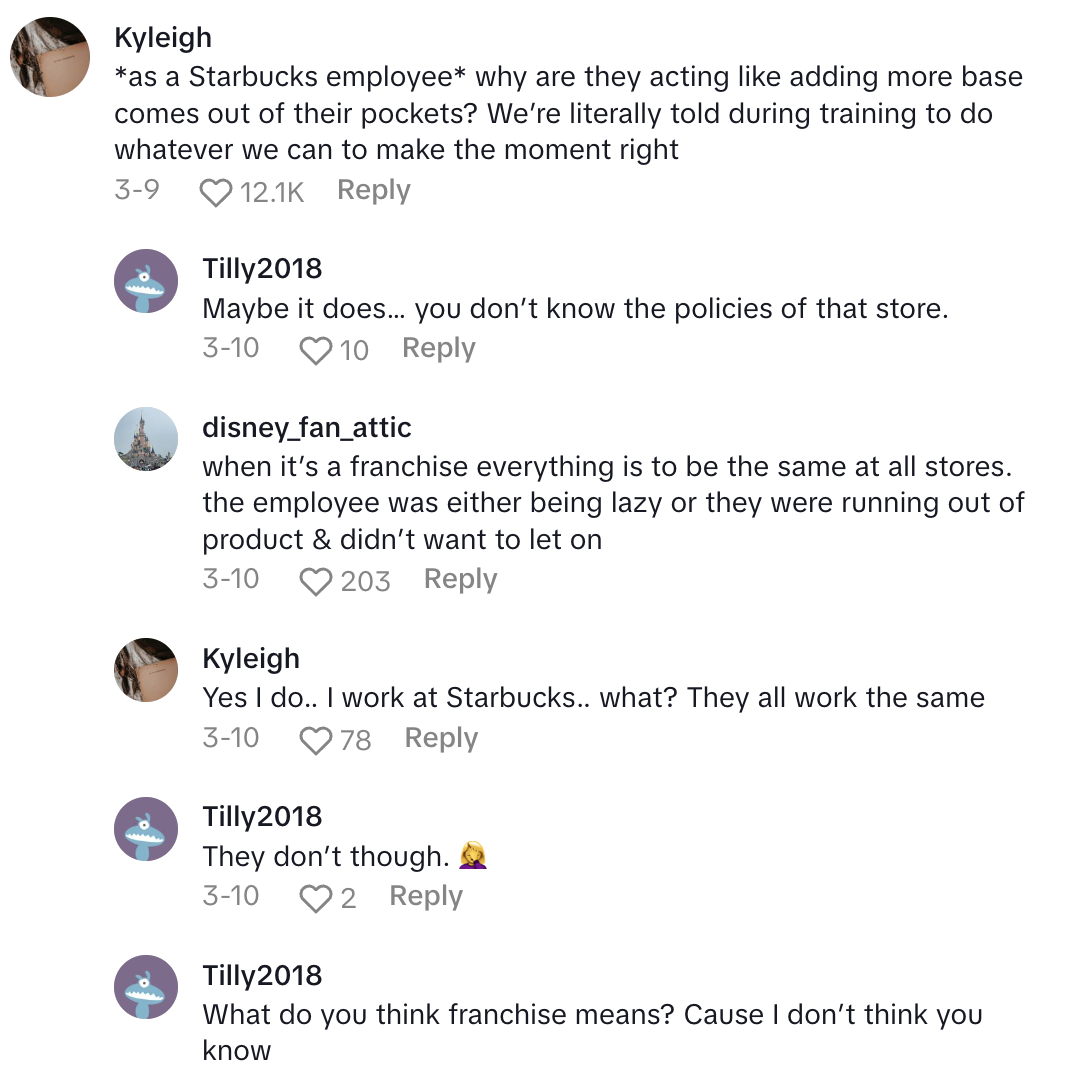Reply to Kyleigh's Starbucks employee comment
This screenshot has width=1070, height=1074.
(373, 190)
